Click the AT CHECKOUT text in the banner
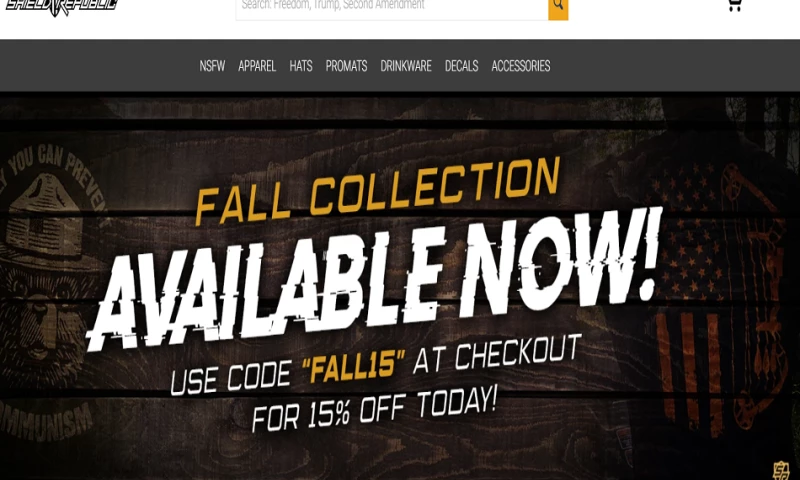Image resolution: width=800 pixels, height=480 pixels. (x=497, y=353)
